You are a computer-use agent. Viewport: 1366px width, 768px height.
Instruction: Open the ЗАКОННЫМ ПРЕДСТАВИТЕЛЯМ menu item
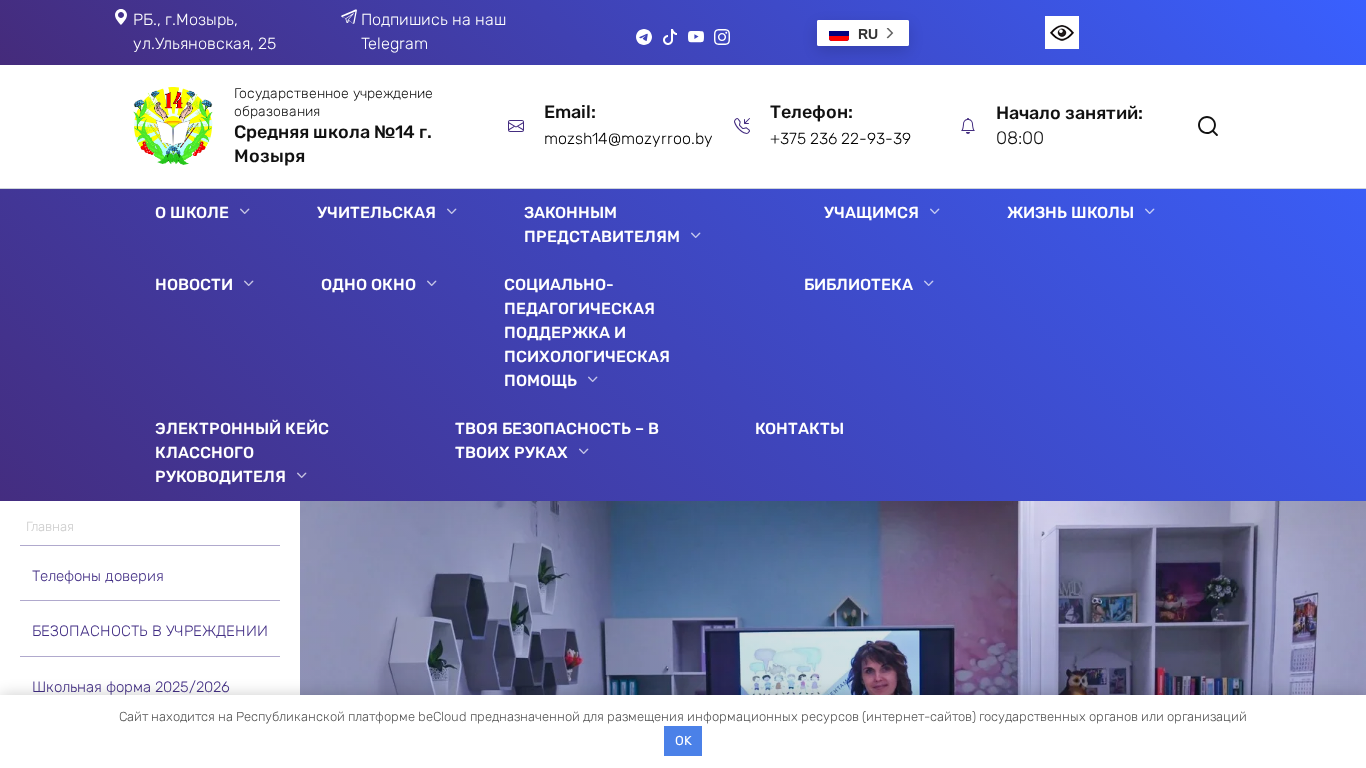(x=602, y=224)
